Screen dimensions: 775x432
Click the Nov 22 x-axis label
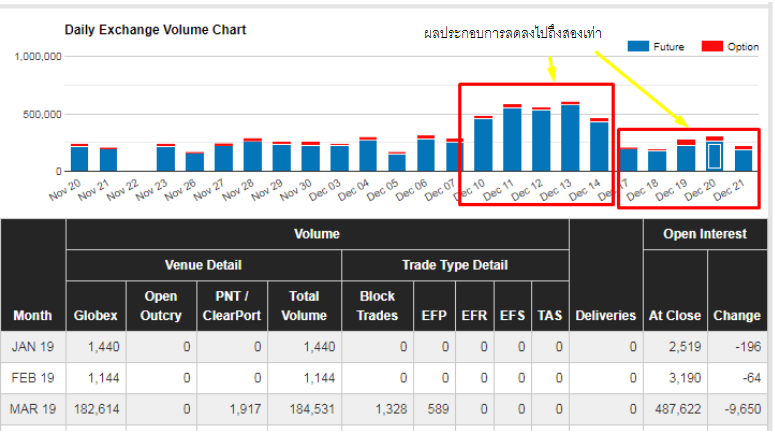coord(123,190)
